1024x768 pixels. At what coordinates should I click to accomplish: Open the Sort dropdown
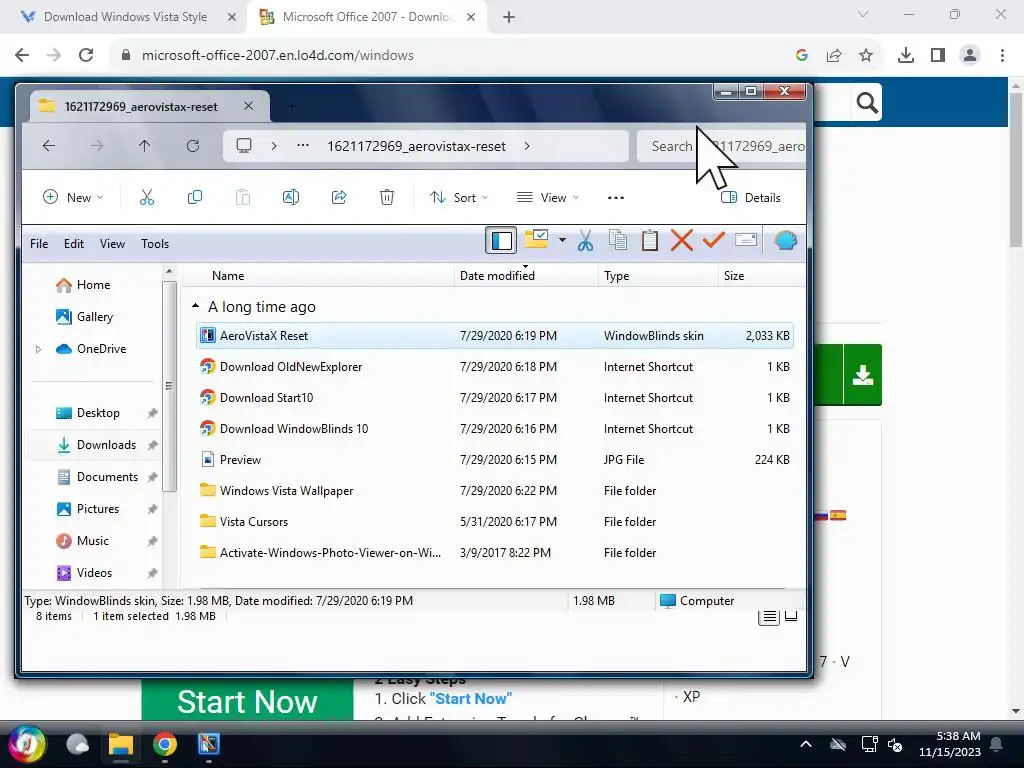coord(458,197)
